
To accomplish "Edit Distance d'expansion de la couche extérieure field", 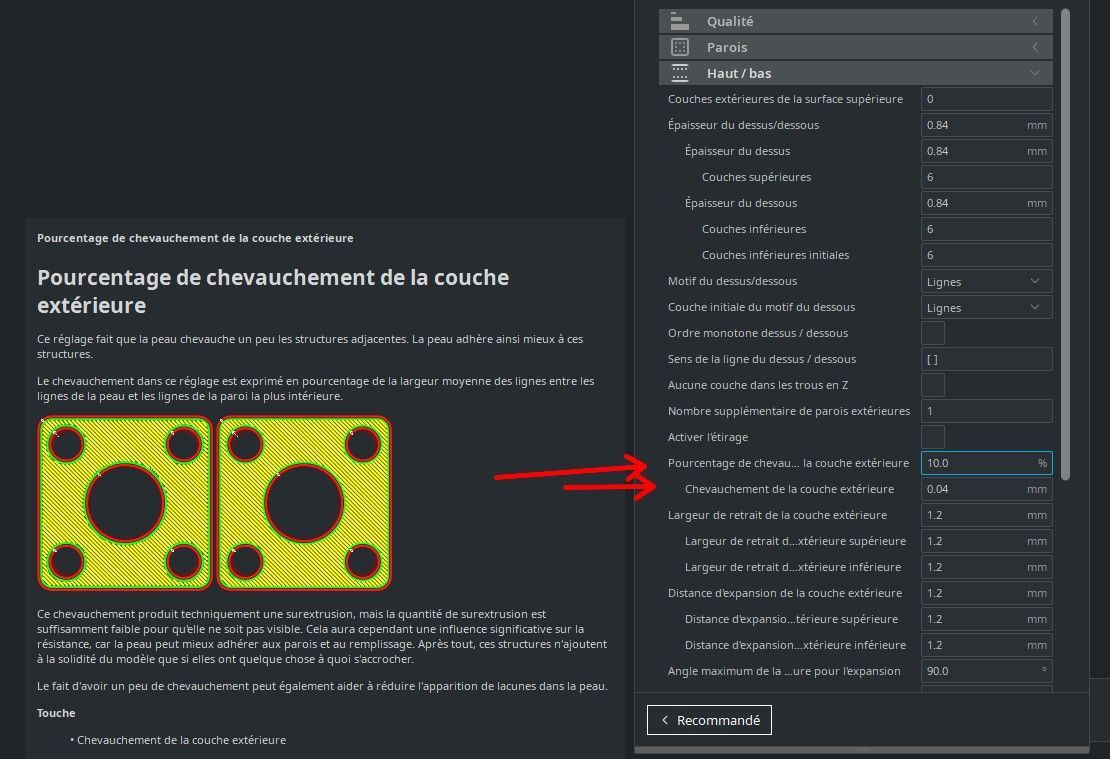I will (x=986, y=593).
